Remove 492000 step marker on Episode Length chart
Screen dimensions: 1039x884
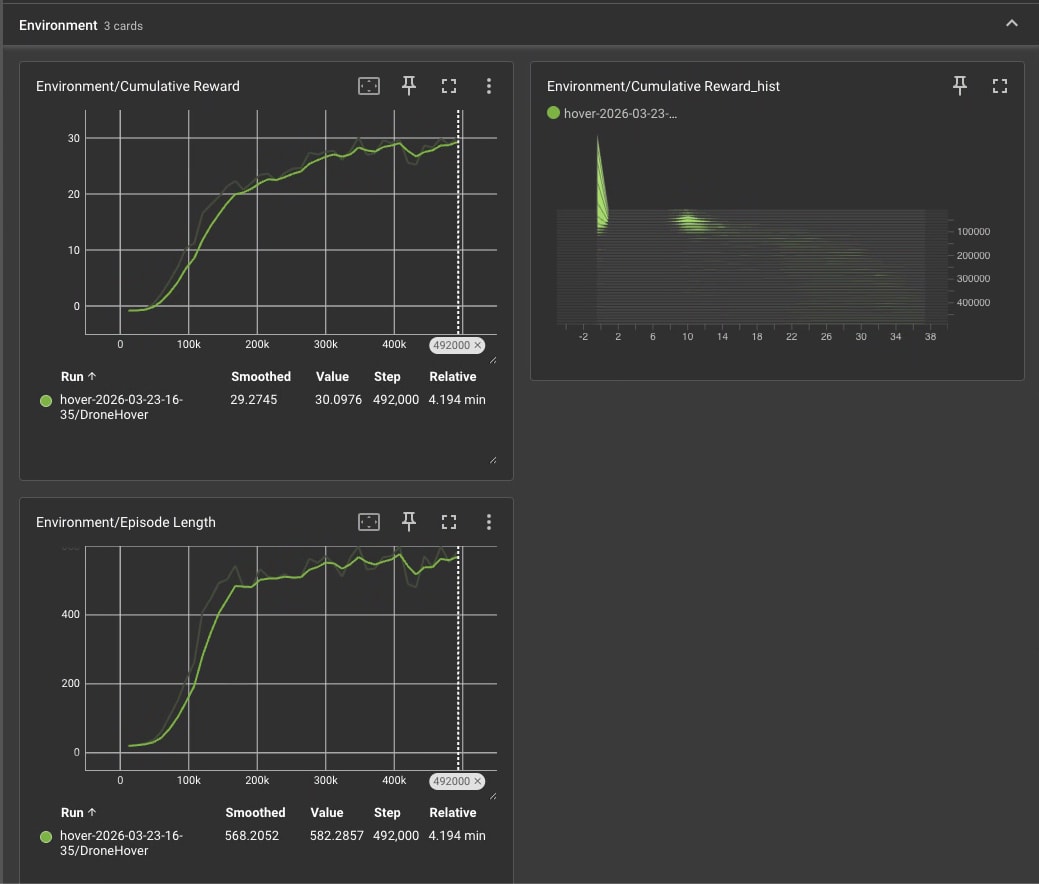477,781
